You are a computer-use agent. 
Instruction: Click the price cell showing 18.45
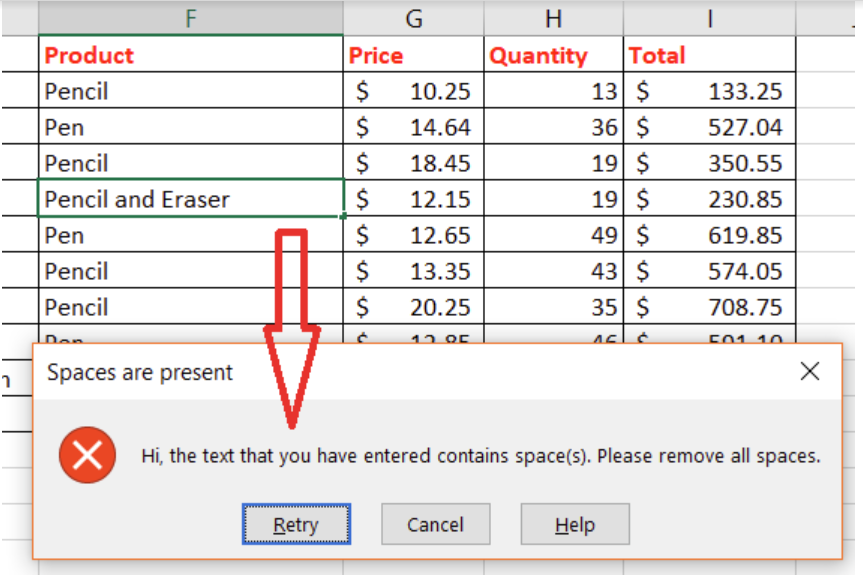[414, 163]
